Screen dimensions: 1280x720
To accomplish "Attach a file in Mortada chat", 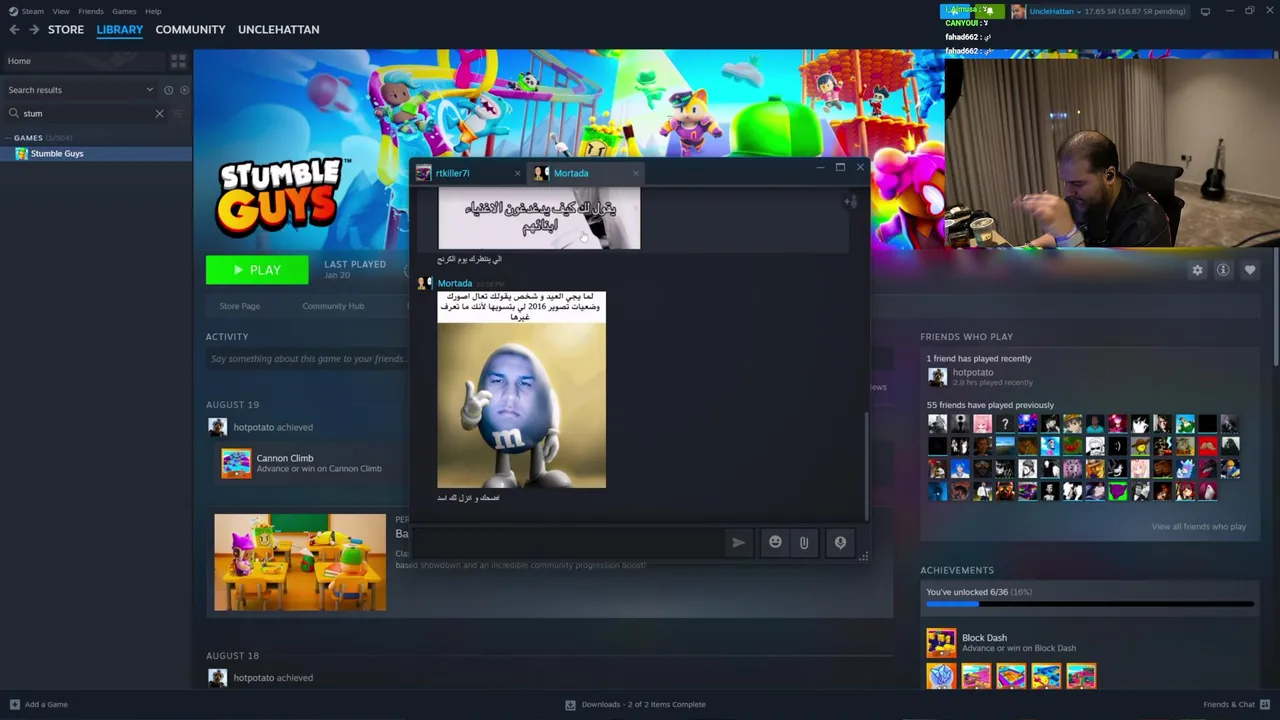I will [x=804, y=542].
